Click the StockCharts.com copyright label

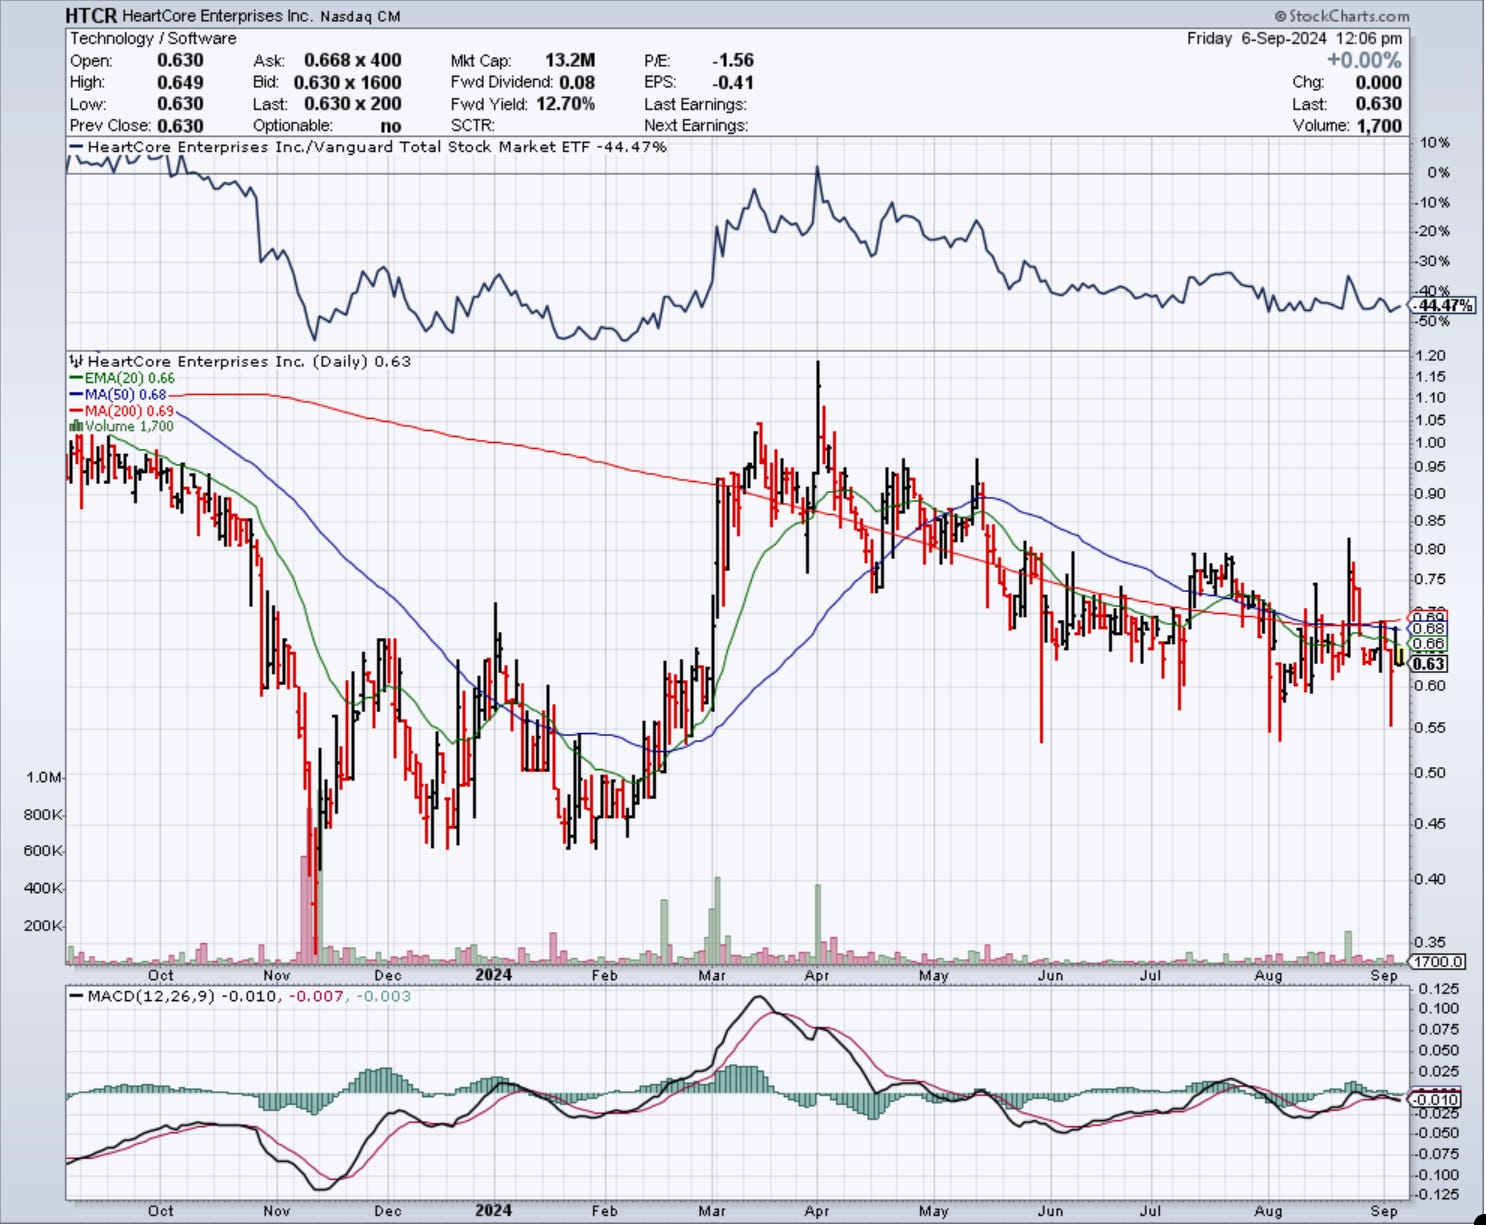(1342, 16)
